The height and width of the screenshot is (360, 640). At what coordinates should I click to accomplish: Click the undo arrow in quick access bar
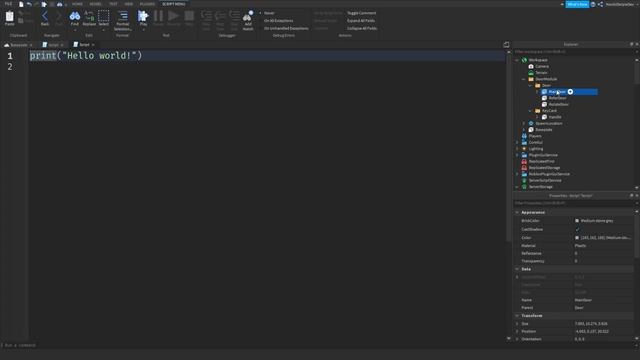29,4
